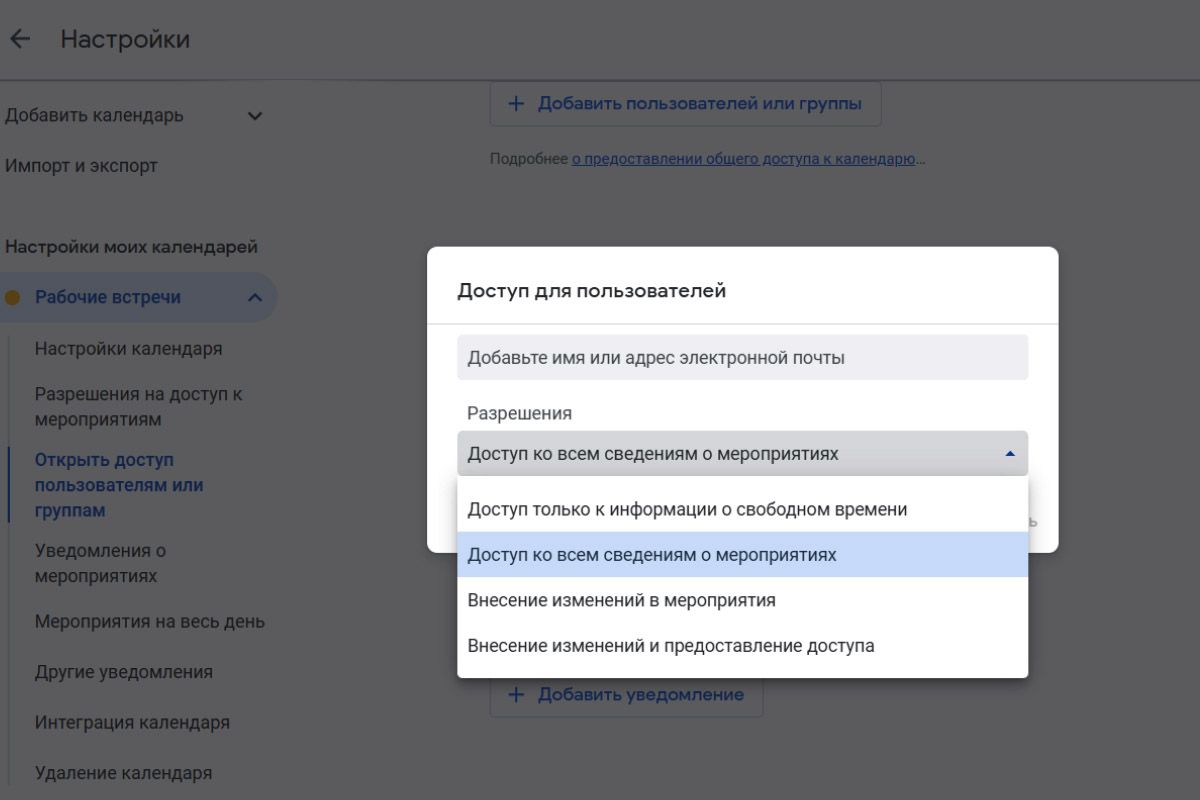Viewport: 1200px width, 800px height.
Task: Open the о предоставлении общего доступа link
Action: (x=743, y=159)
